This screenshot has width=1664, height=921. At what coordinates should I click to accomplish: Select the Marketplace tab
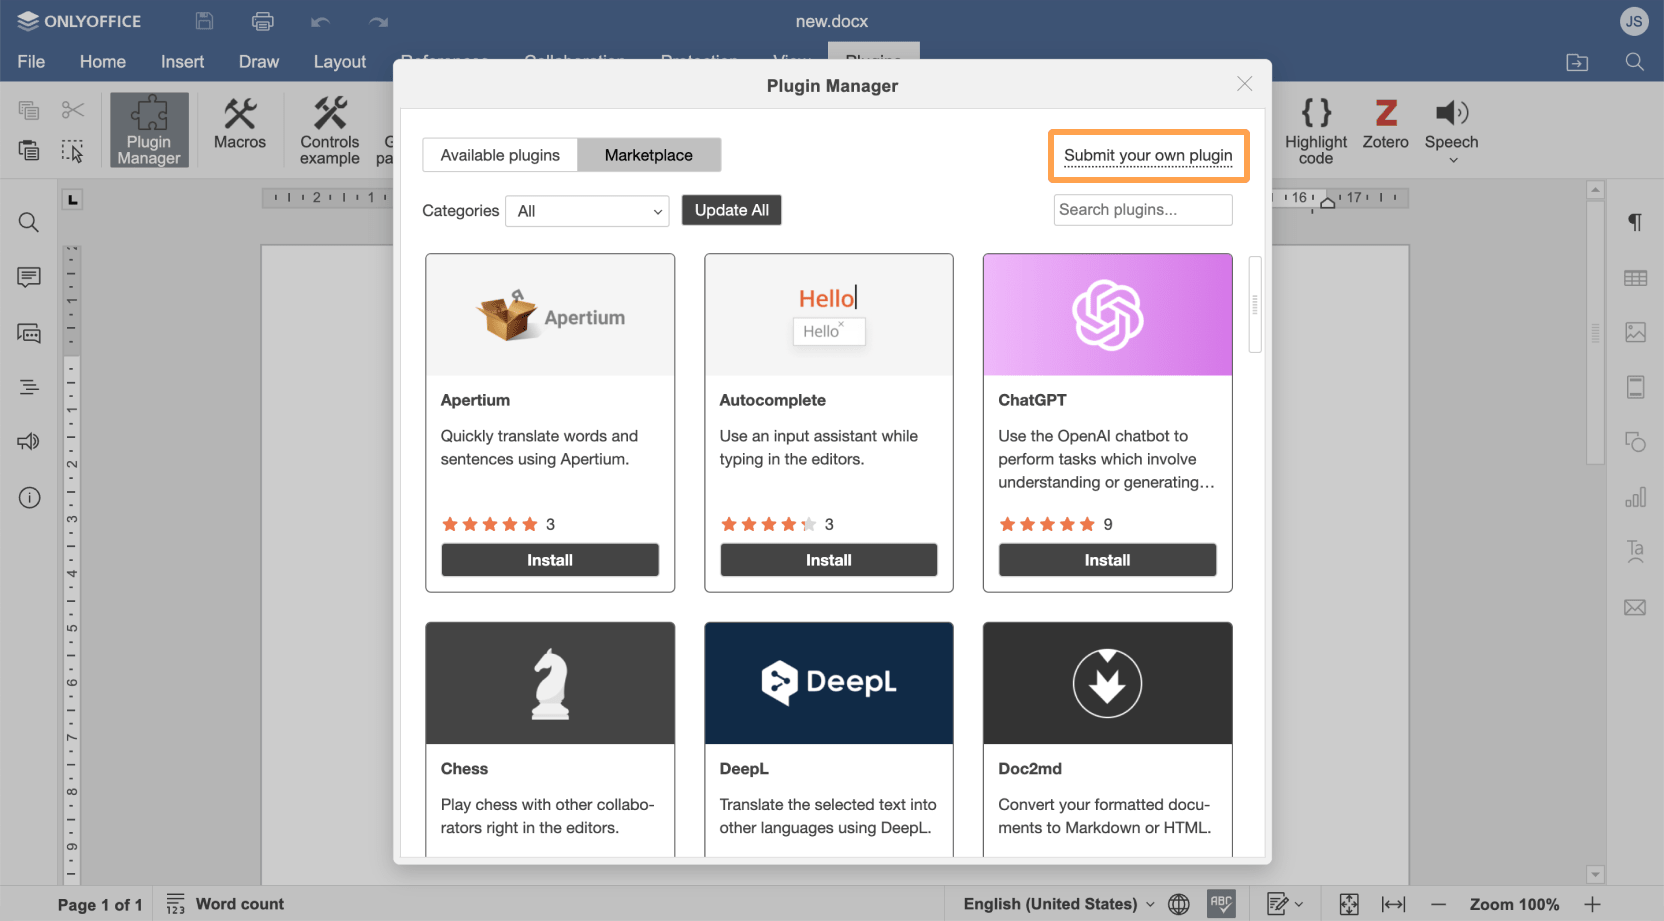click(x=649, y=155)
